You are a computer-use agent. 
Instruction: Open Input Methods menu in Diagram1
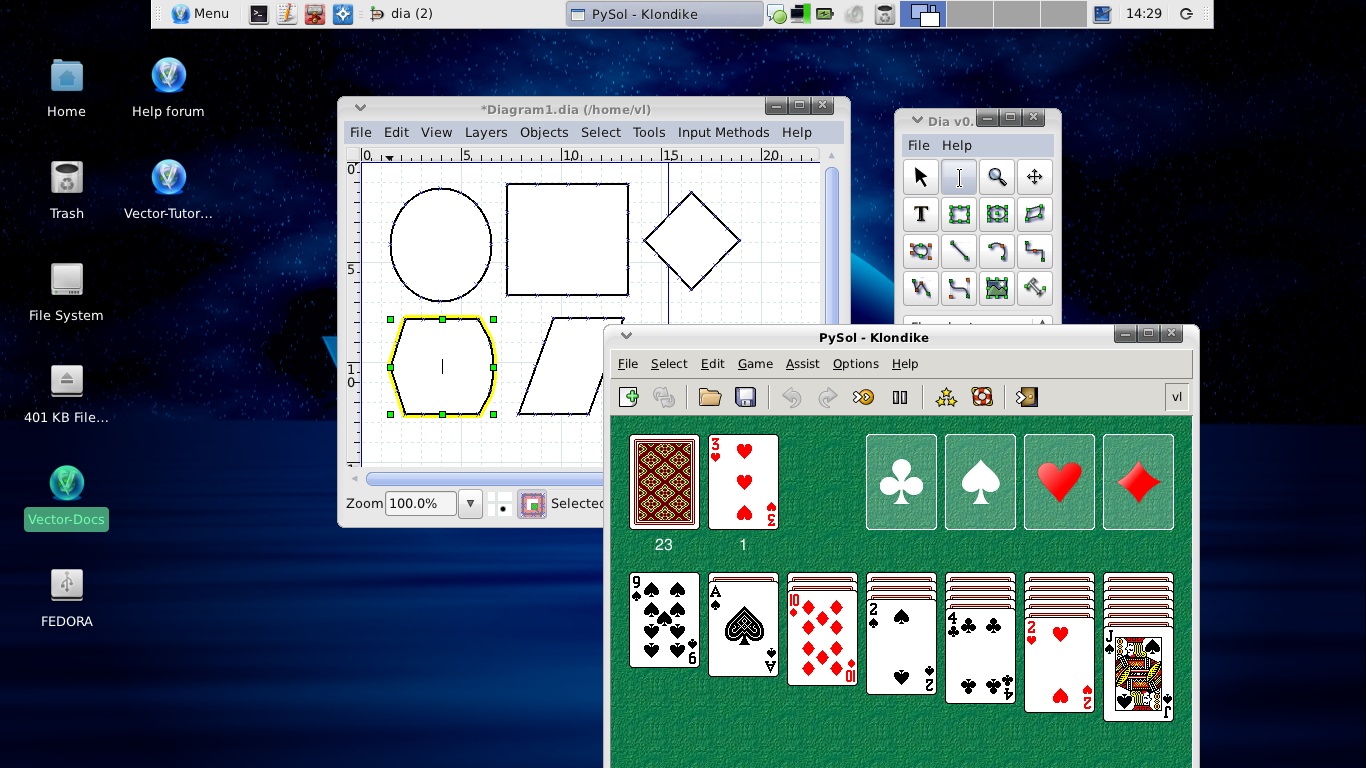pos(724,132)
